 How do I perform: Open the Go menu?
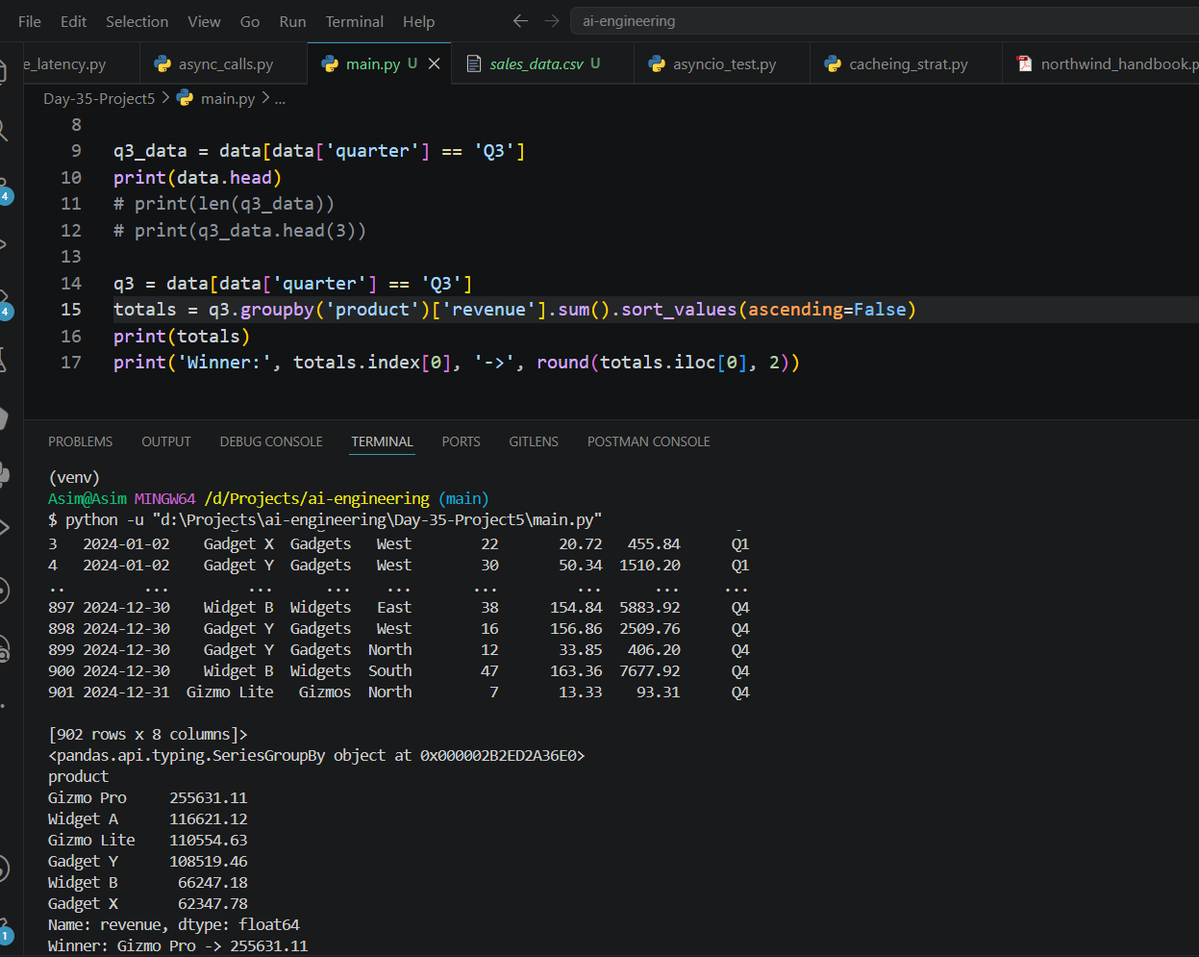point(250,21)
